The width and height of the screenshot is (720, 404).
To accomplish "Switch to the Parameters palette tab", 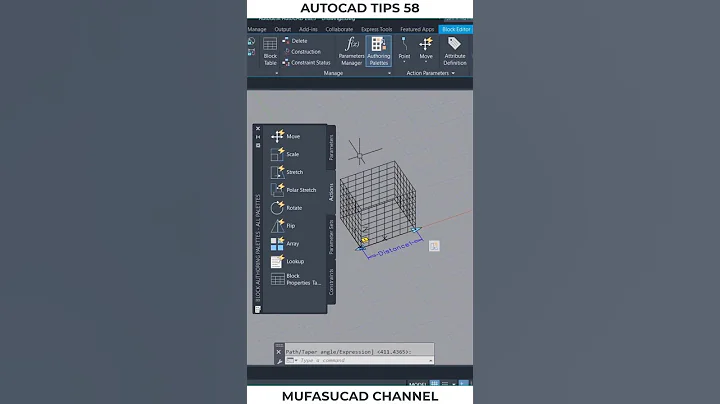I will (331, 147).
